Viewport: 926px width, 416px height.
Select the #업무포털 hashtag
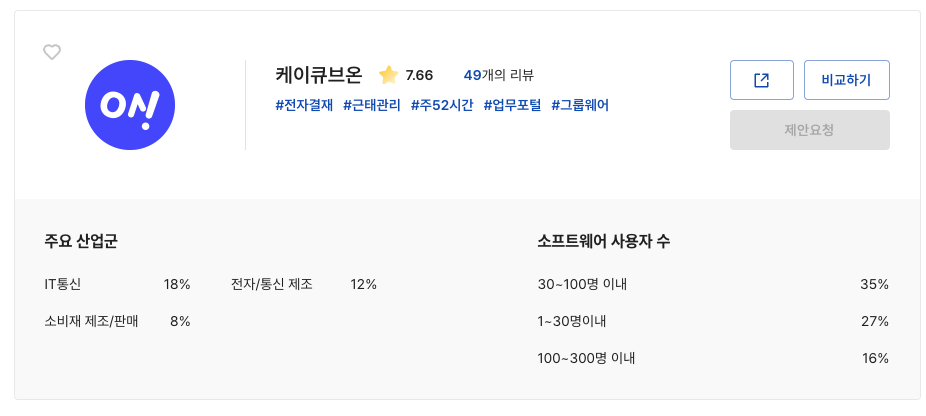point(512,105)
